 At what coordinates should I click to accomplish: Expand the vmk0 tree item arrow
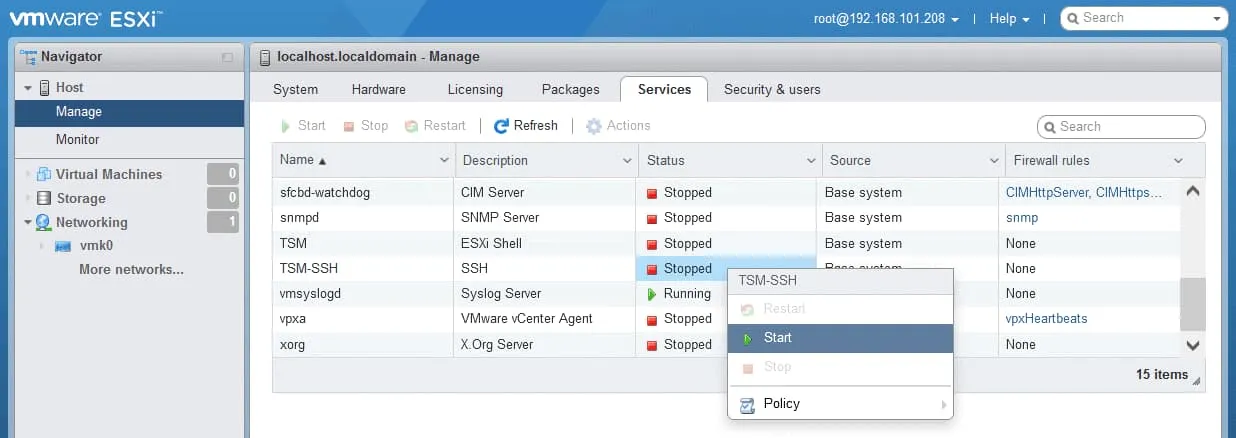click(41, 246)
